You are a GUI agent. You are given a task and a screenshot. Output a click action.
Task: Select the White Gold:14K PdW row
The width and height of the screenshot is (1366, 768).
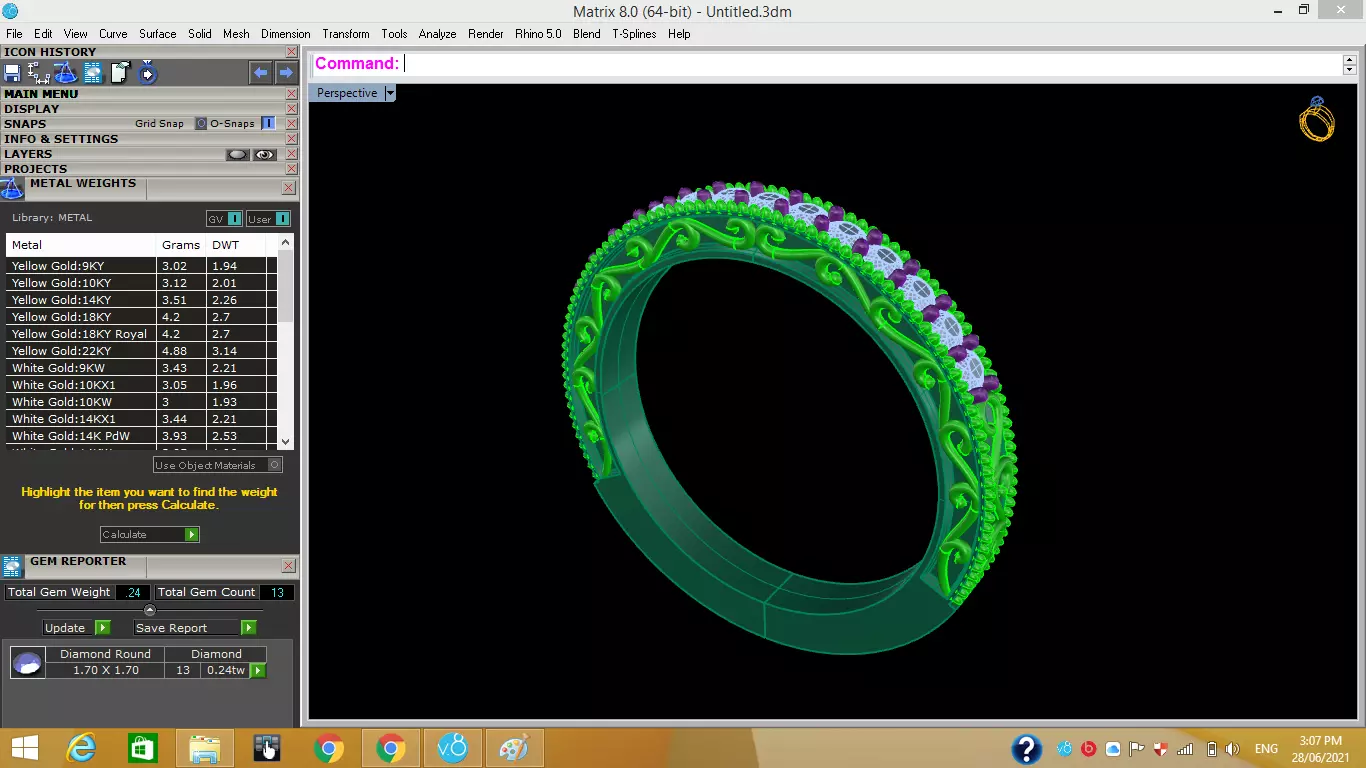coord(141,436)
